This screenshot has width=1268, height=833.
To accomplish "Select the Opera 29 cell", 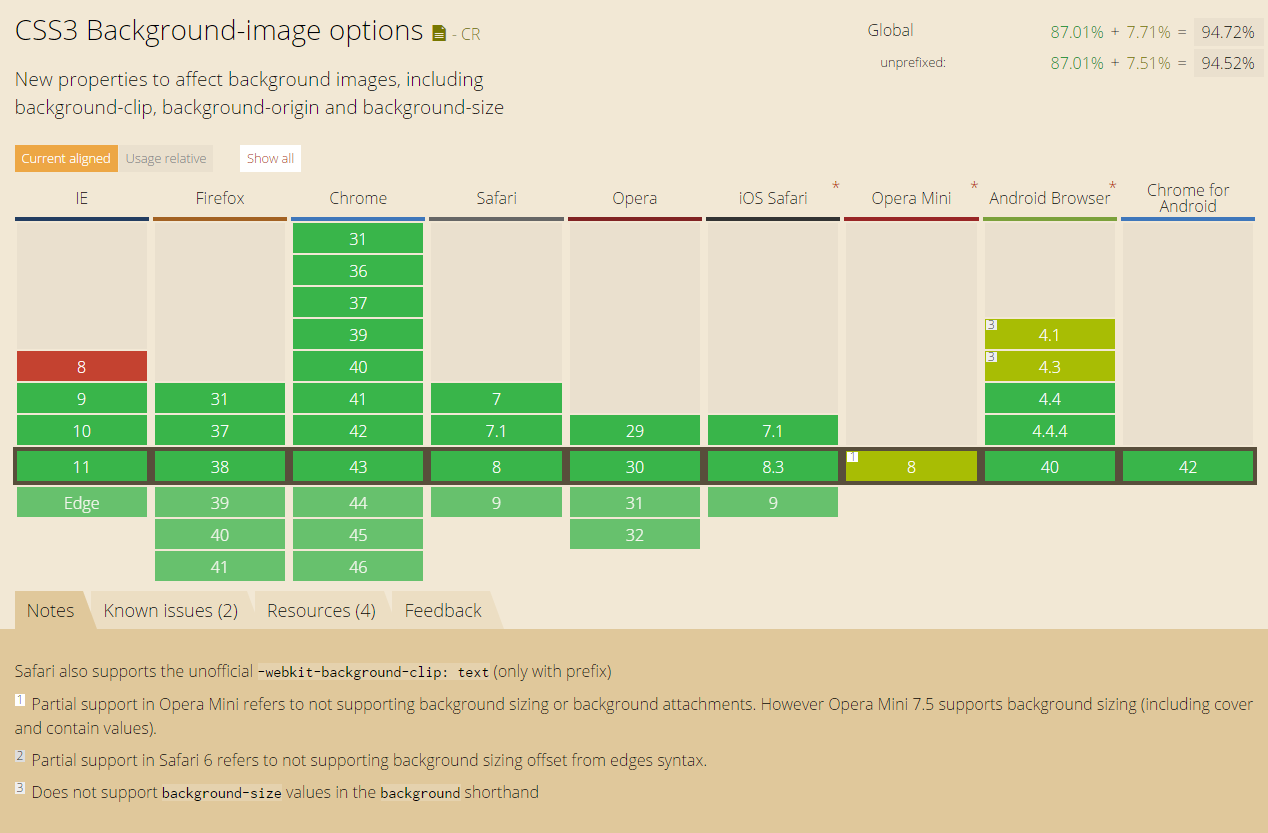I will pyautogui.click(x=634, y=431).
